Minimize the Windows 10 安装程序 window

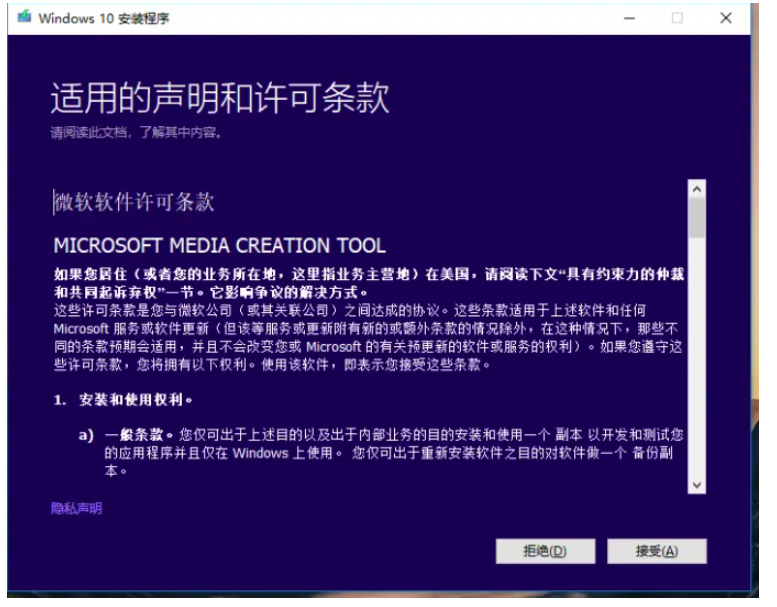[x=628, y=18]
